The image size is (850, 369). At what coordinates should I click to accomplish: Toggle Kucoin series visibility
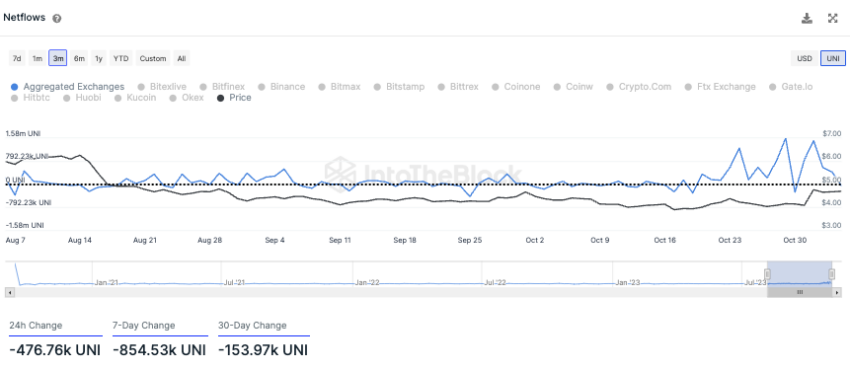pos(135,98)
